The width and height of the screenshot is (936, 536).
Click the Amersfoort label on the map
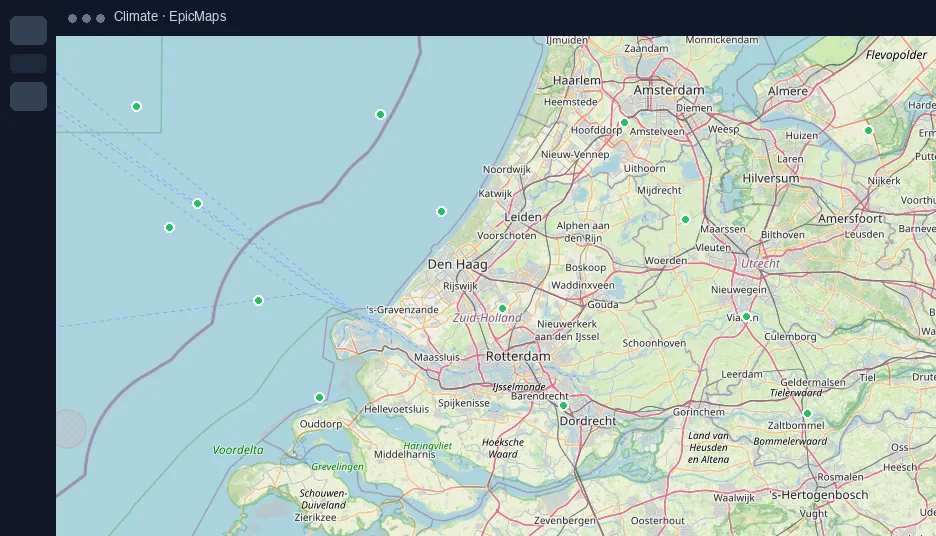[x=850, y=218]
